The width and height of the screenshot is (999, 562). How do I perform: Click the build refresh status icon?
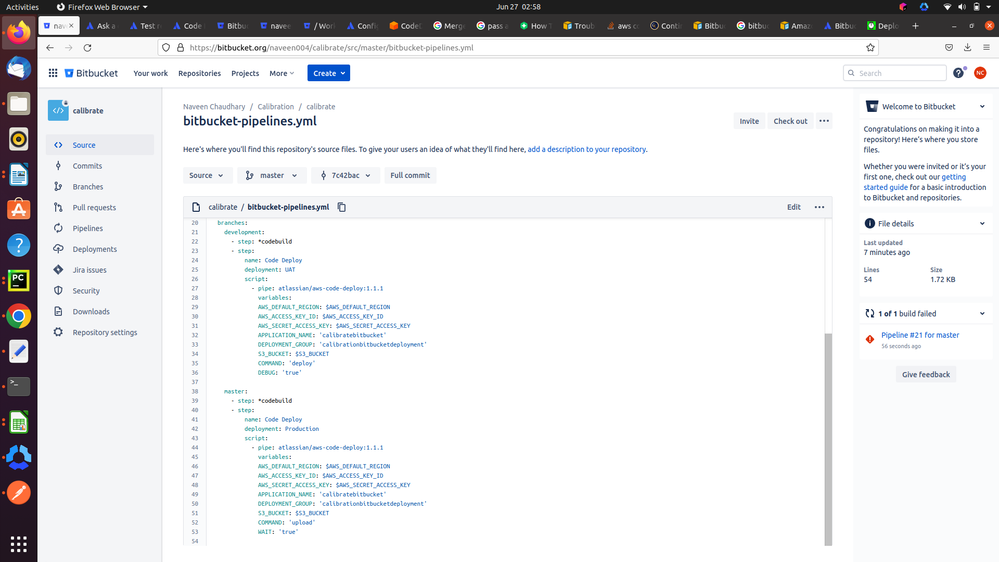[x=869, y=313]
